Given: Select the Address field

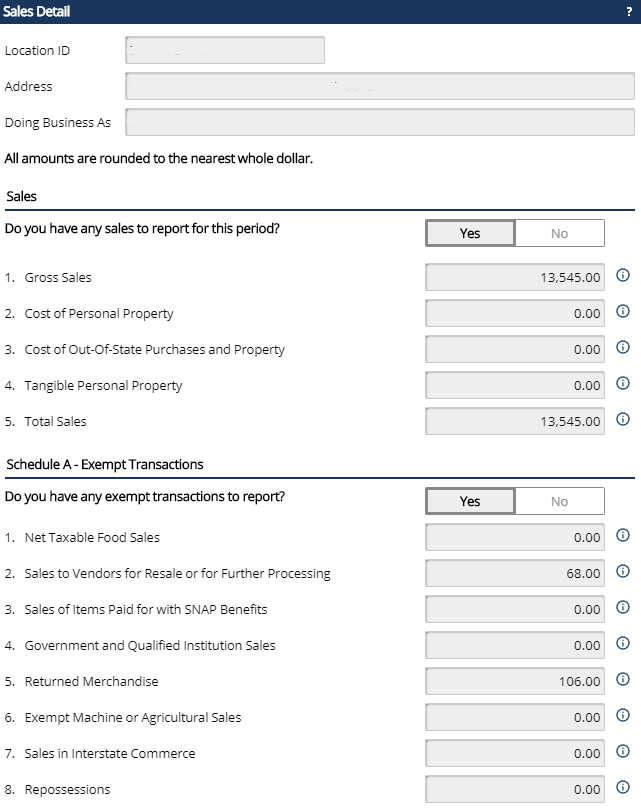Looking at the screenshot, I should [x=380, y=86].
